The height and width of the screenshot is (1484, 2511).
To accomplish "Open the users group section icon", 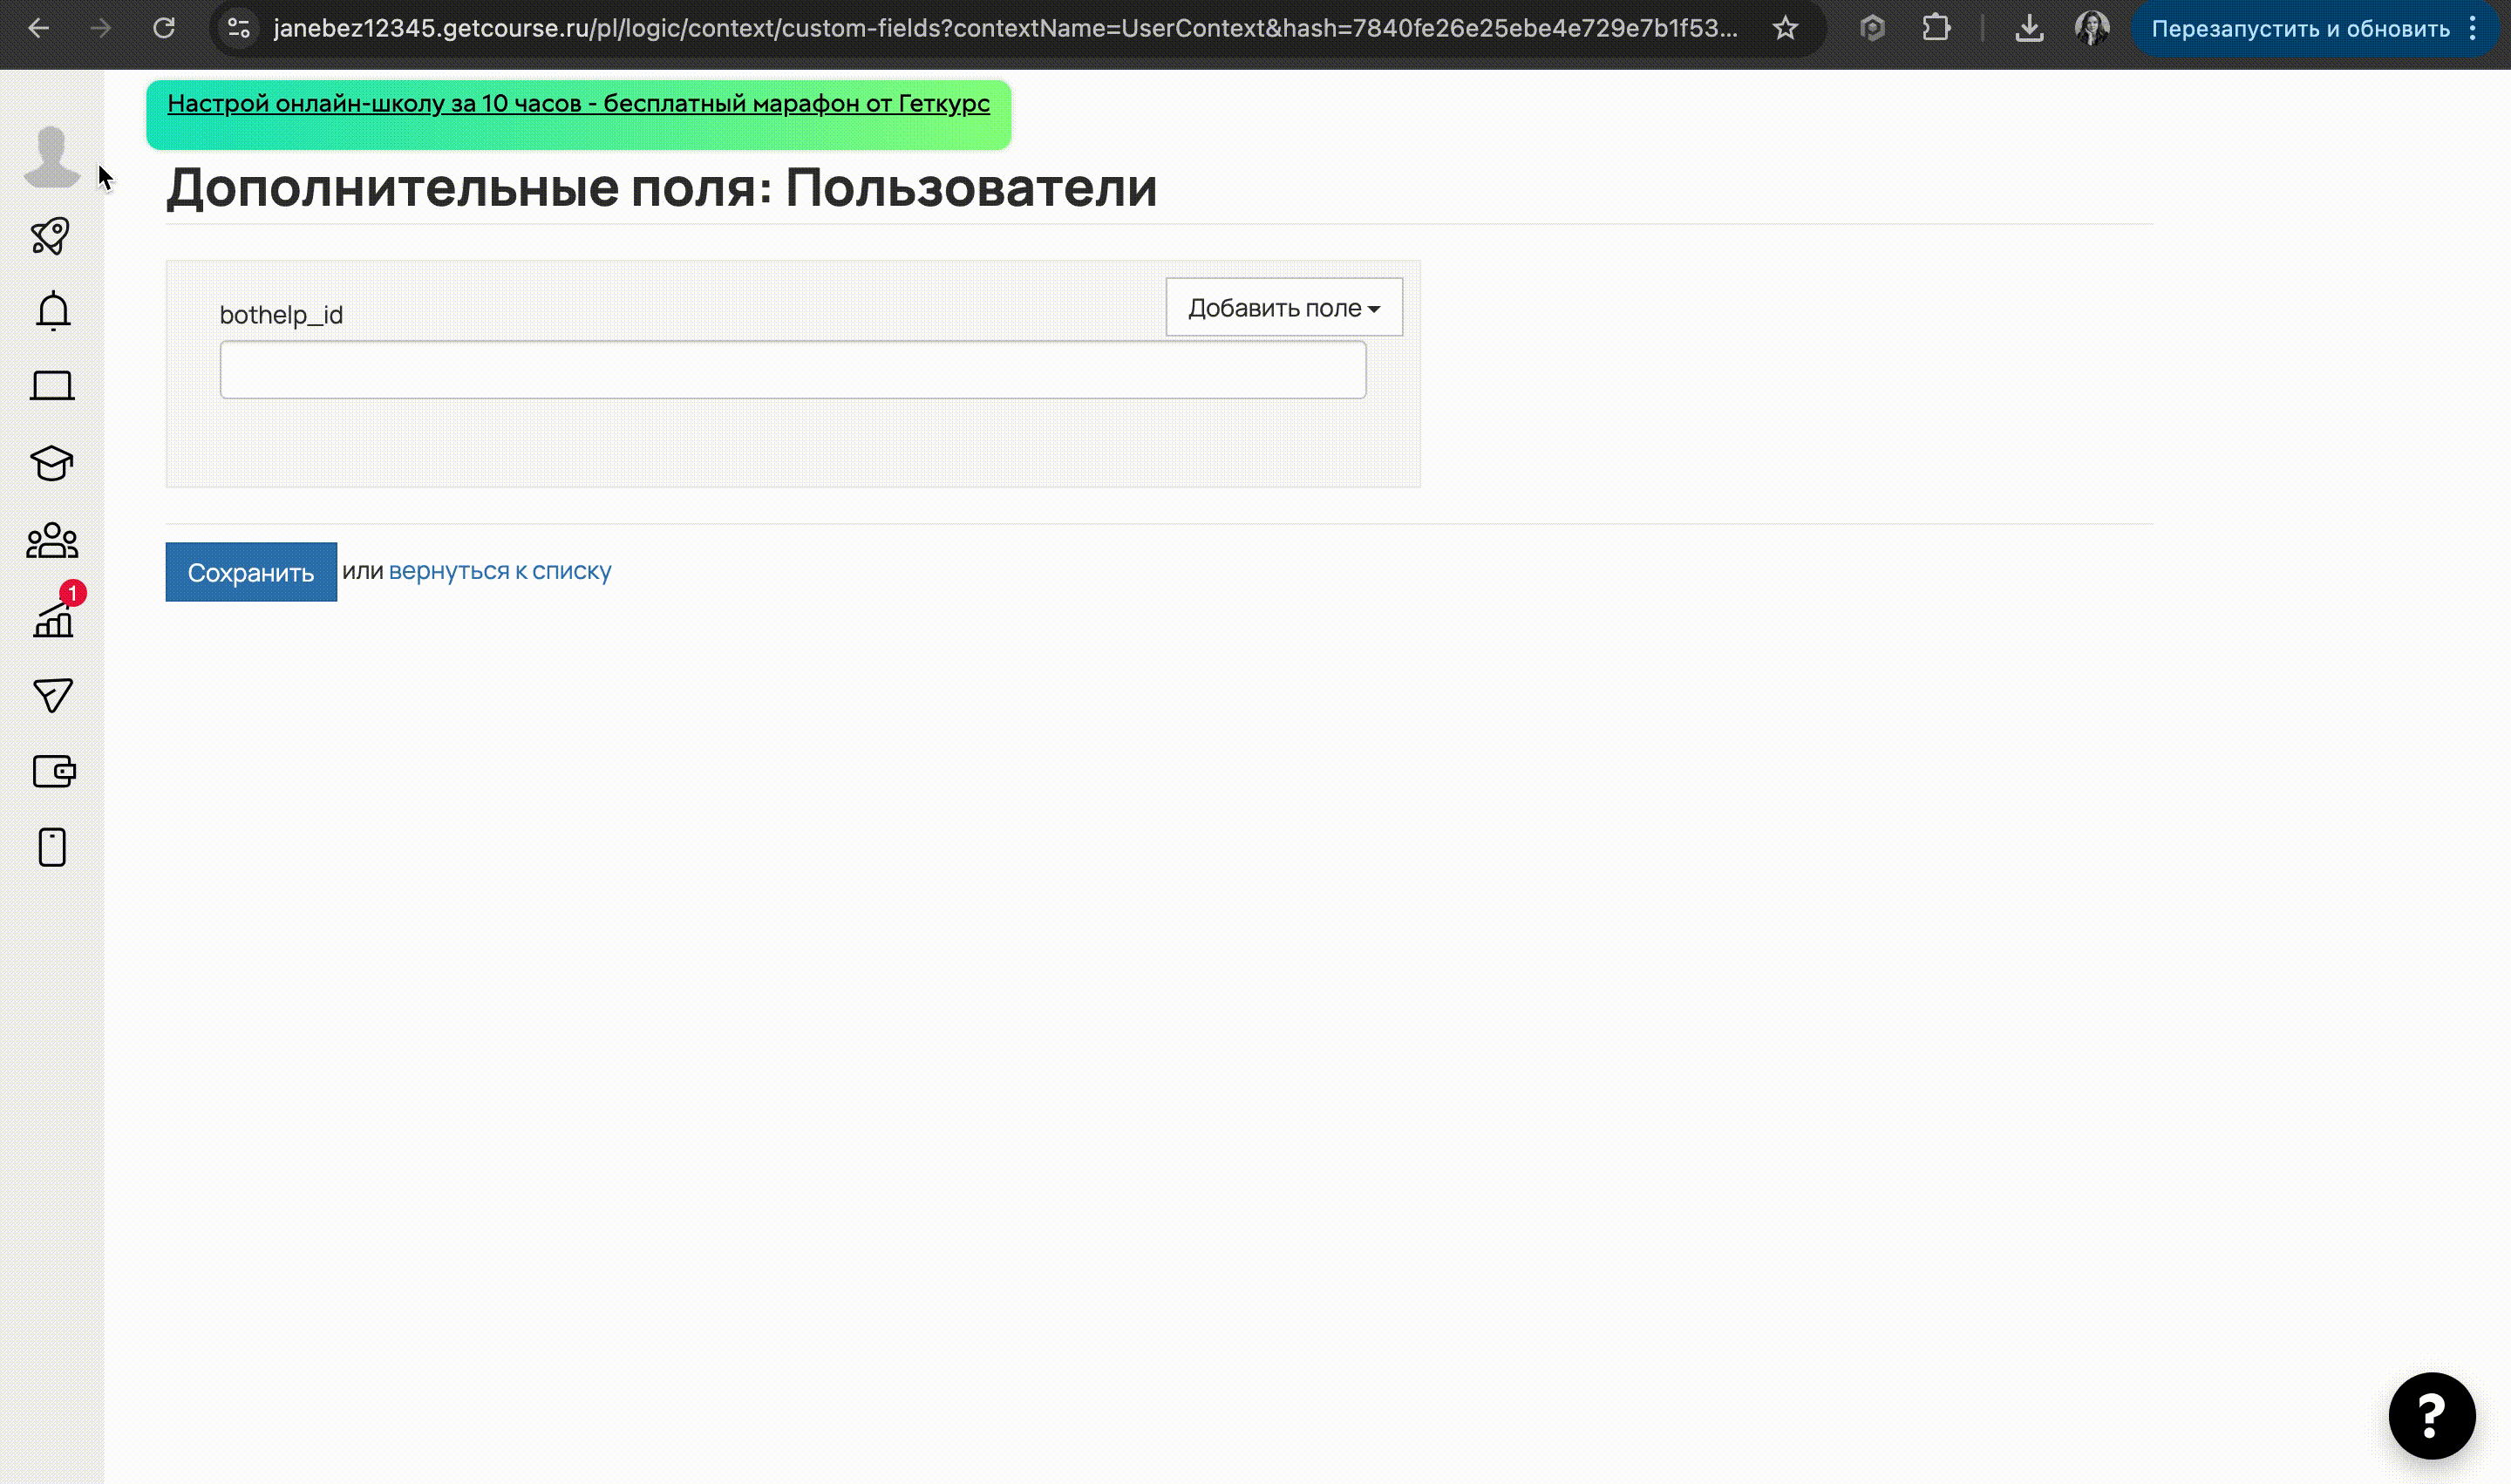I will (52, 541).
